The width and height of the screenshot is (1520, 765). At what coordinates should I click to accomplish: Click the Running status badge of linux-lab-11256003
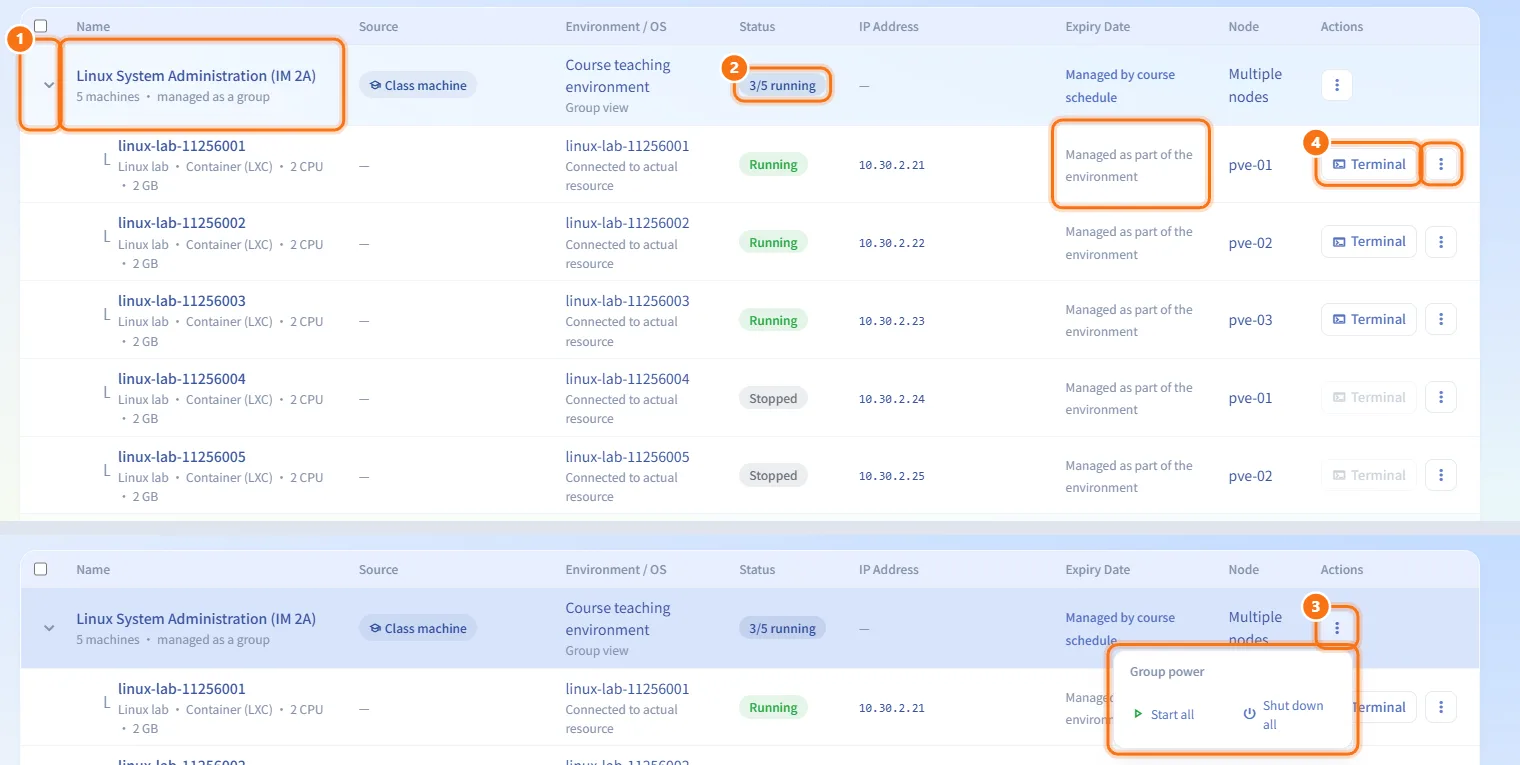pyautogui.click(x=773, y=320)
